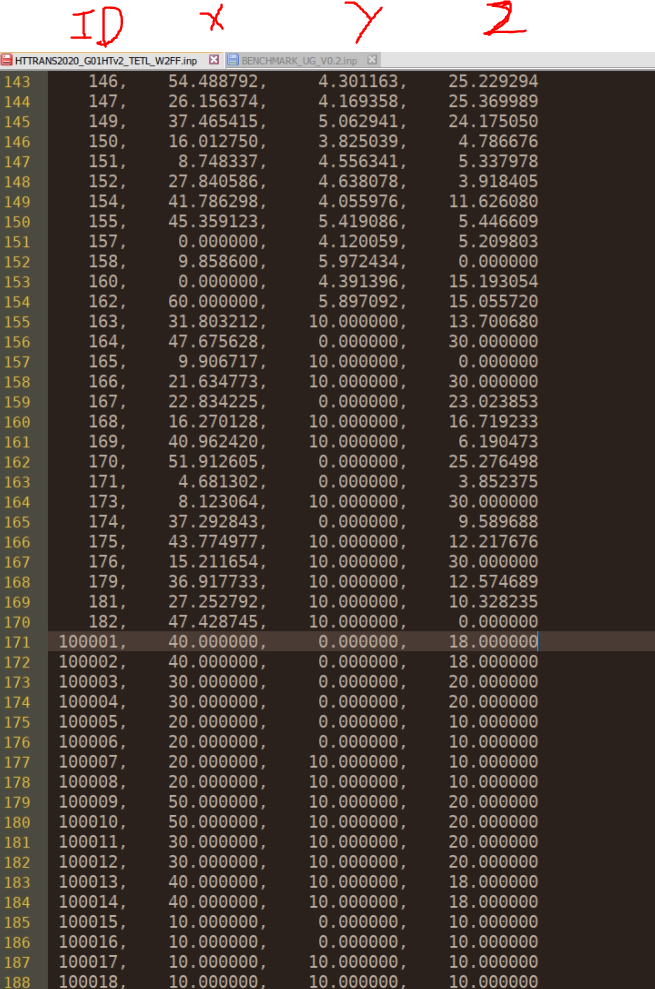Click the red unsaved-file icon on HTTRANS2020 tab
Image resolution: width=655 pixels, height=989 pixels.
pyautogui.click(x=6, y=61)
